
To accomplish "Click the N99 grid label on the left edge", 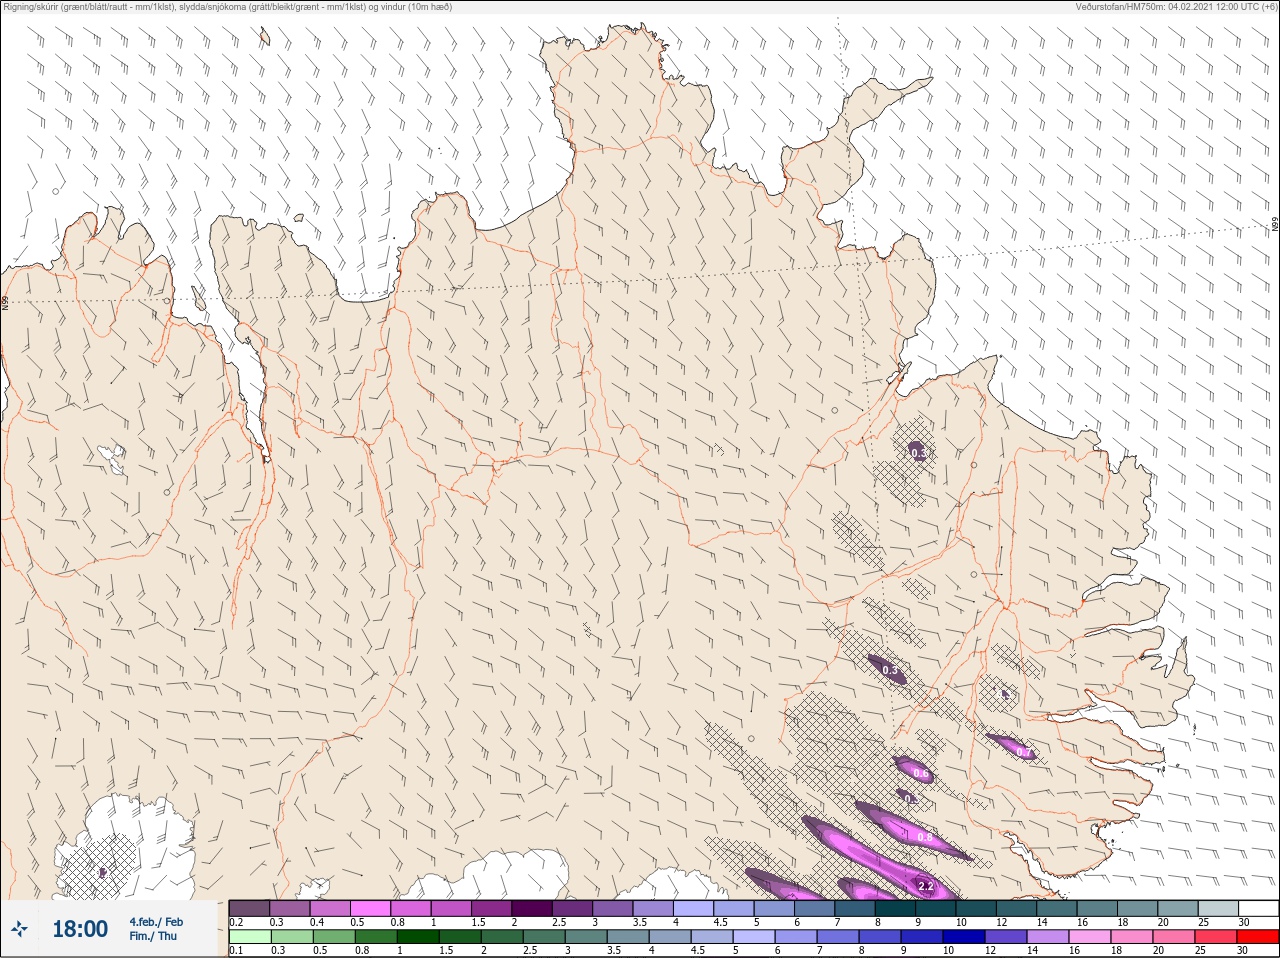I will (5, 301).
